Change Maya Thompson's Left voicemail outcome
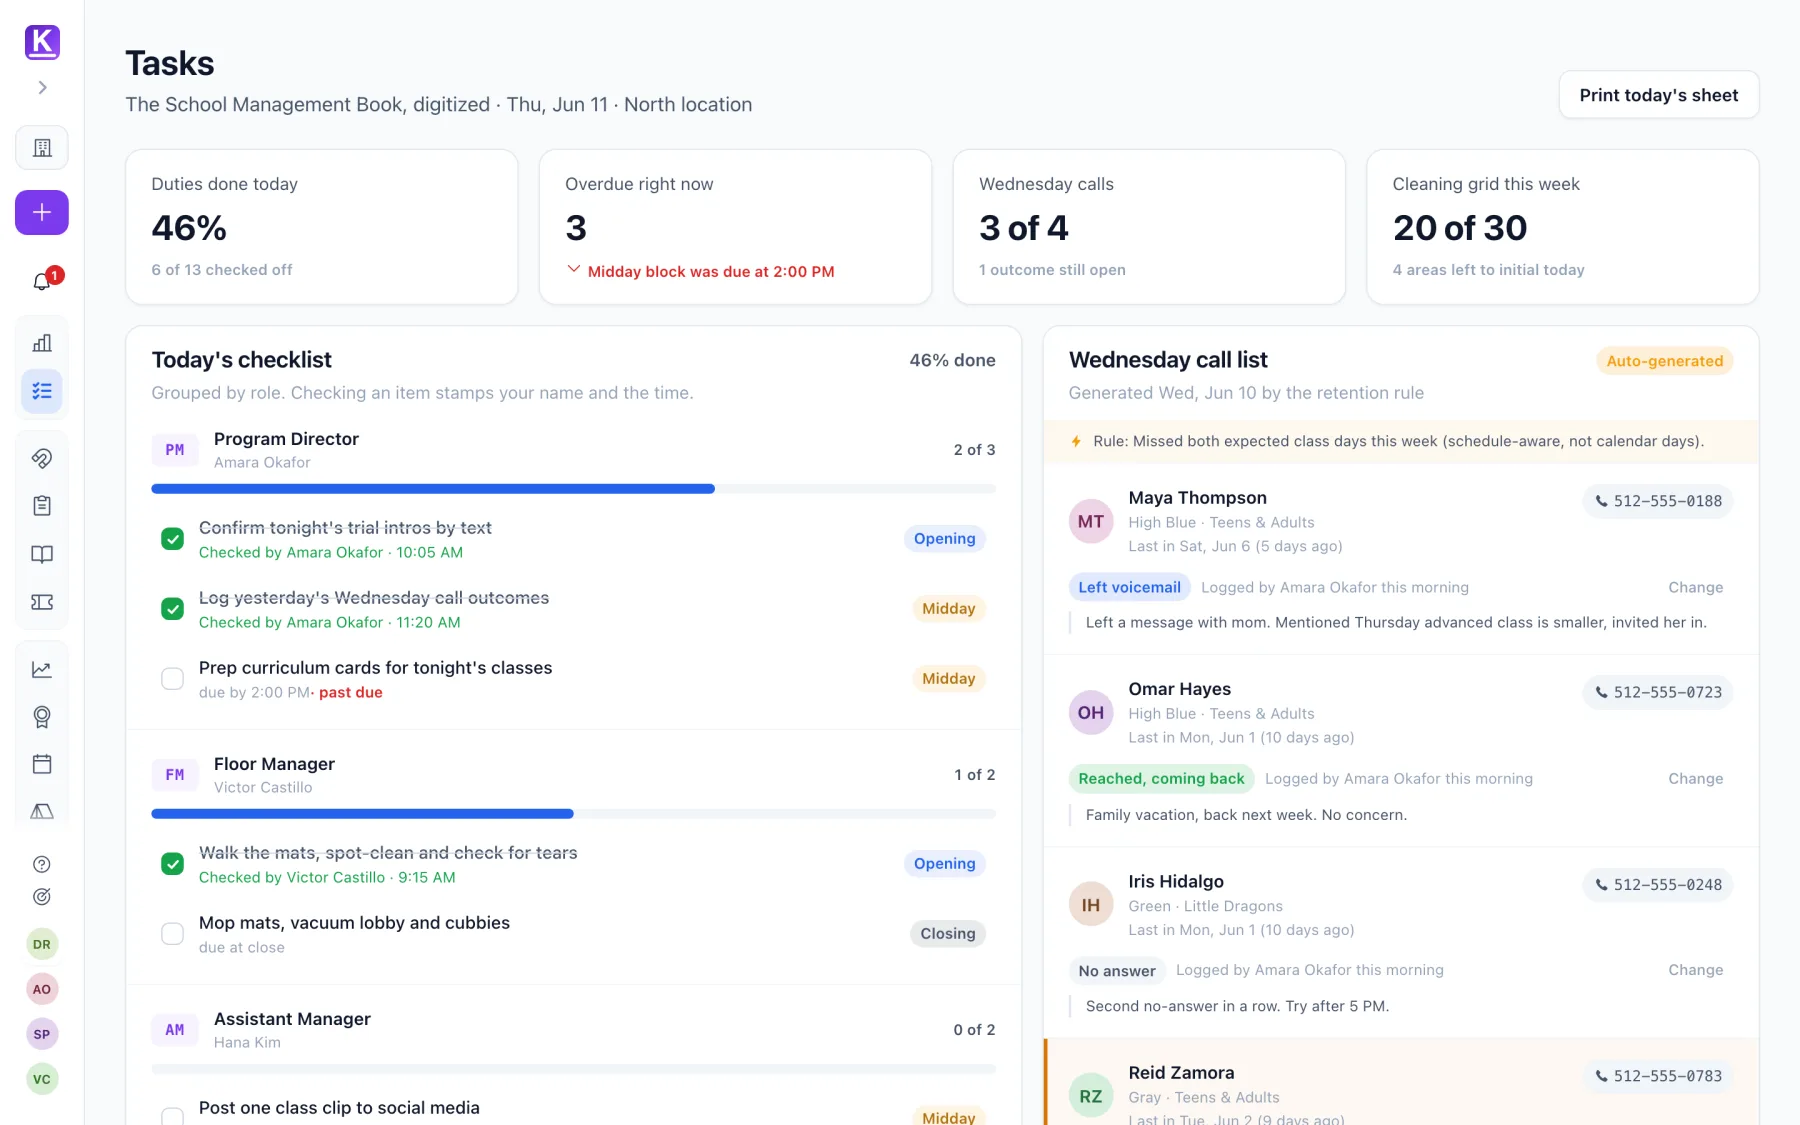This screenshot has width=1800, height=1125. pos(1695,587)
